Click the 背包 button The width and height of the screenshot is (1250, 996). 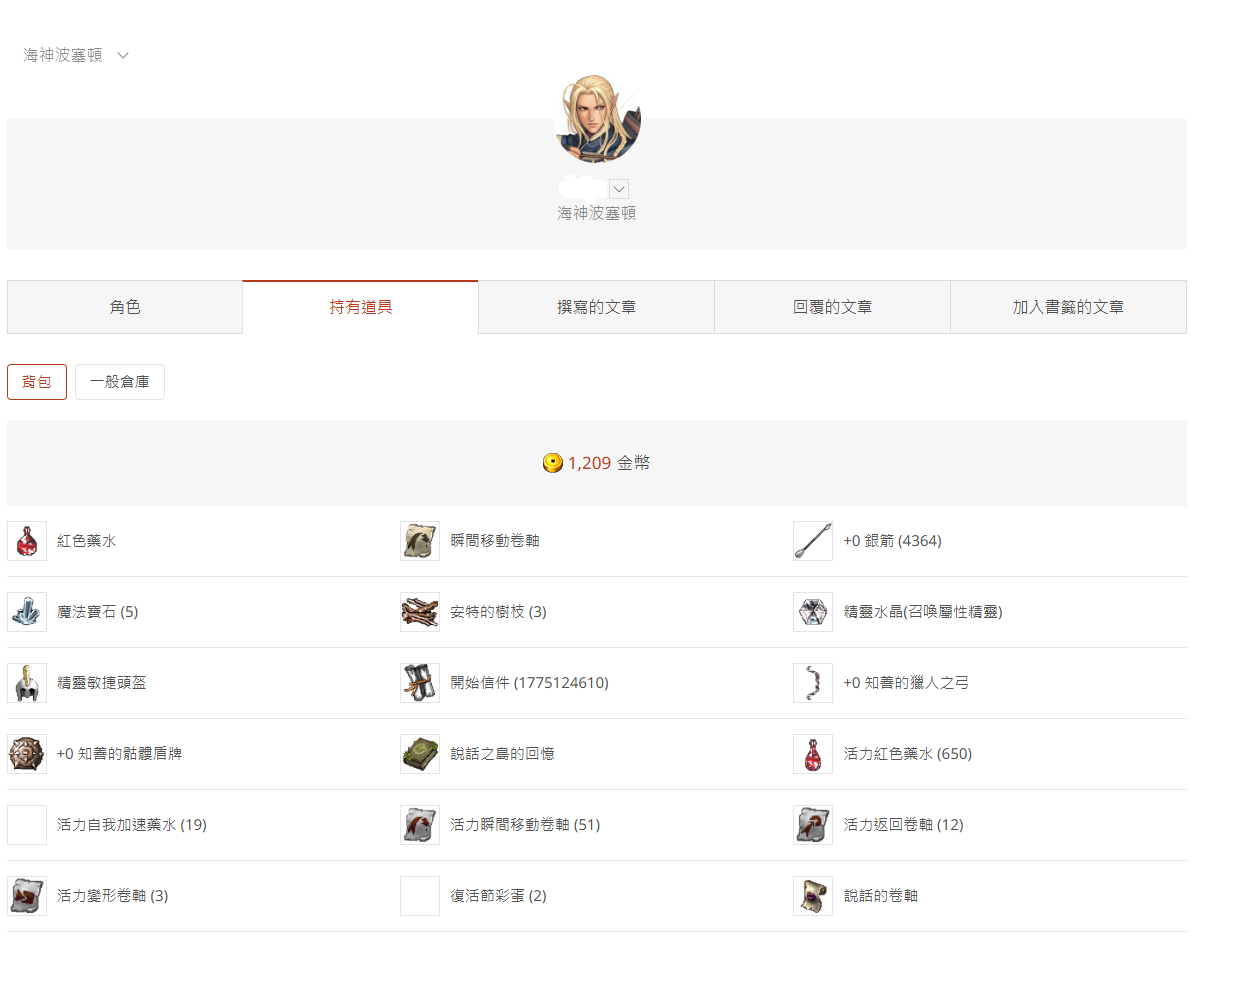pyautogui.click(x=37, y=382)
